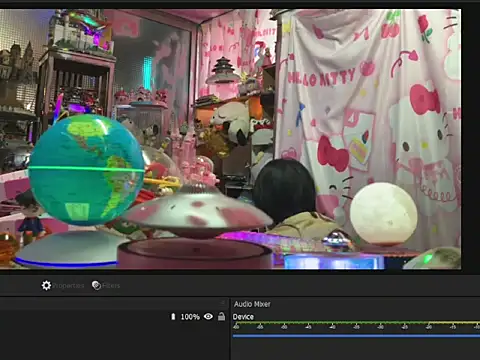
Task: Select the Device label in Audio Mixer
Action: click(x=243, y=317)
